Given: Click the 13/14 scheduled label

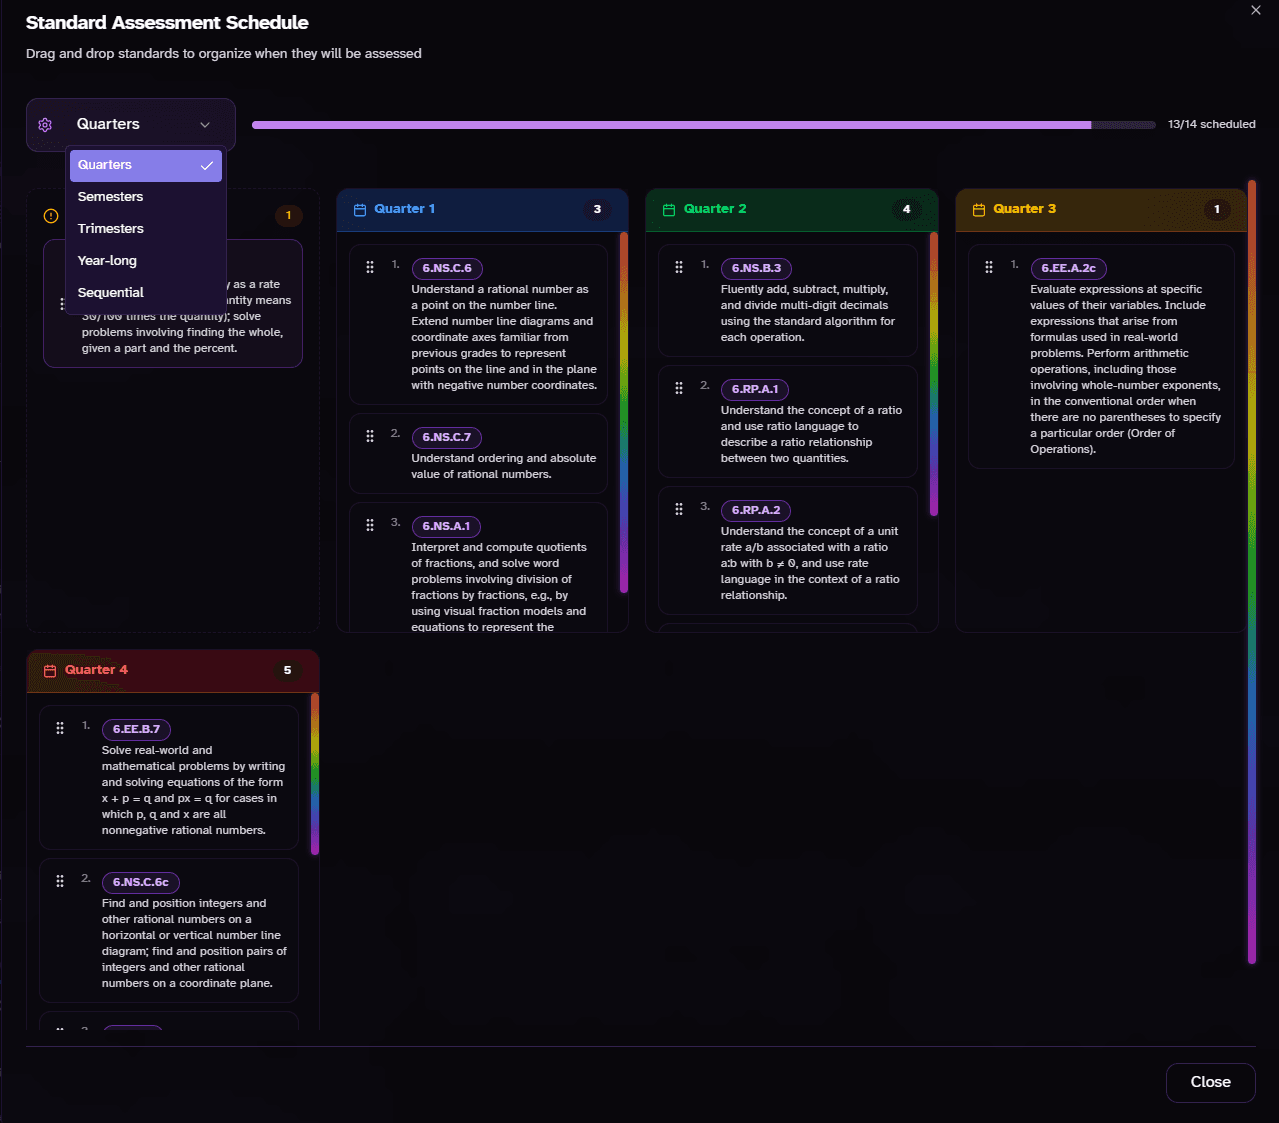Looking at the screenshot, I should 1211,125.
